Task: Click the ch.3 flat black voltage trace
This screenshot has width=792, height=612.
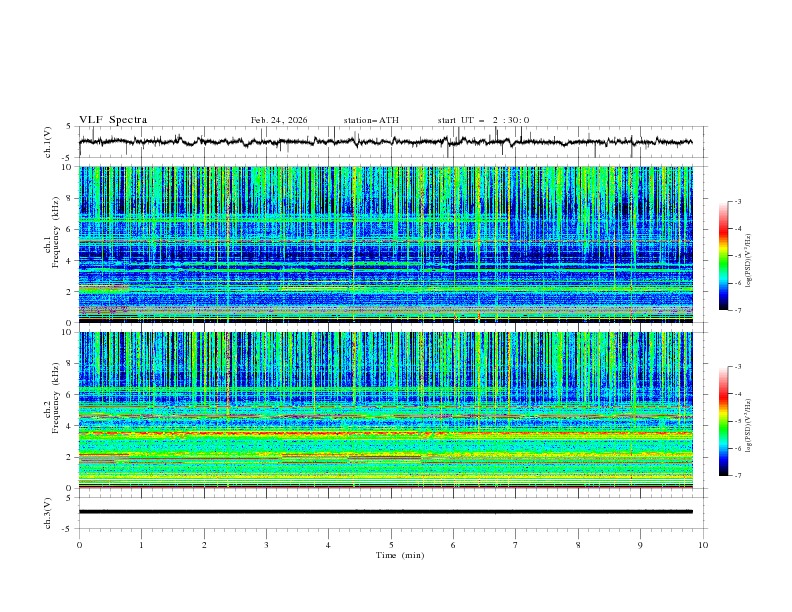Action: point(385,512)
